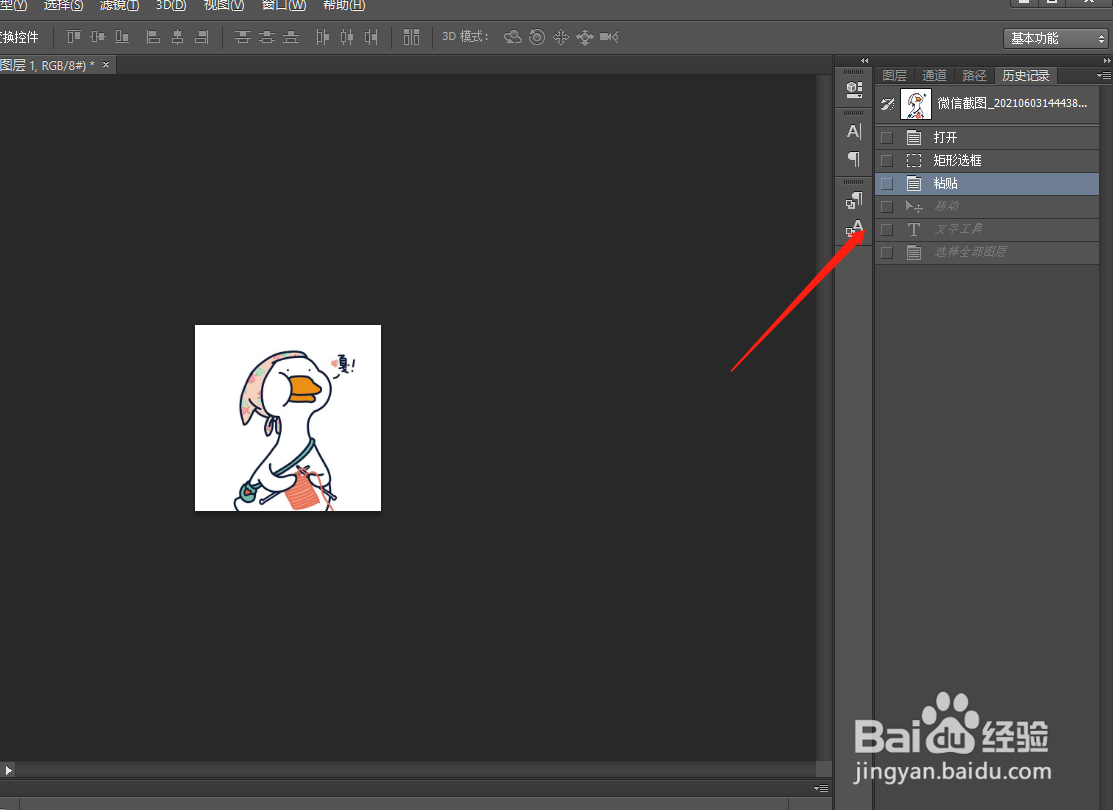This screenshot has height=810, width=1113.
Task: Switch to the 图层 panel tab
Action: pyautogui.click(x=894, y=75)
